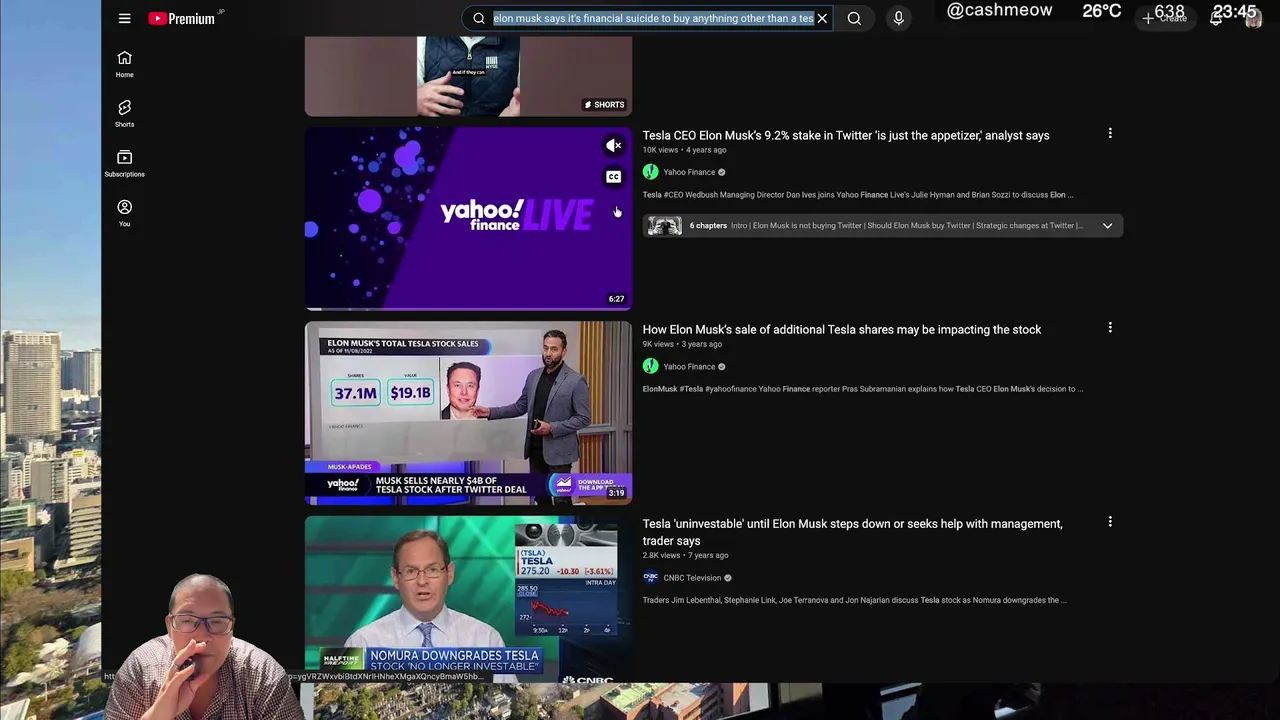Focus the search box with Elon Musk query

[653, 18]
